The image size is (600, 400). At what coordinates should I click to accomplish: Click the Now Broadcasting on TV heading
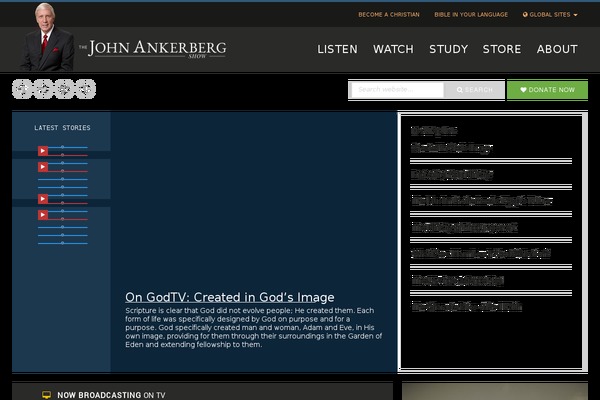(x=111, y=395)
